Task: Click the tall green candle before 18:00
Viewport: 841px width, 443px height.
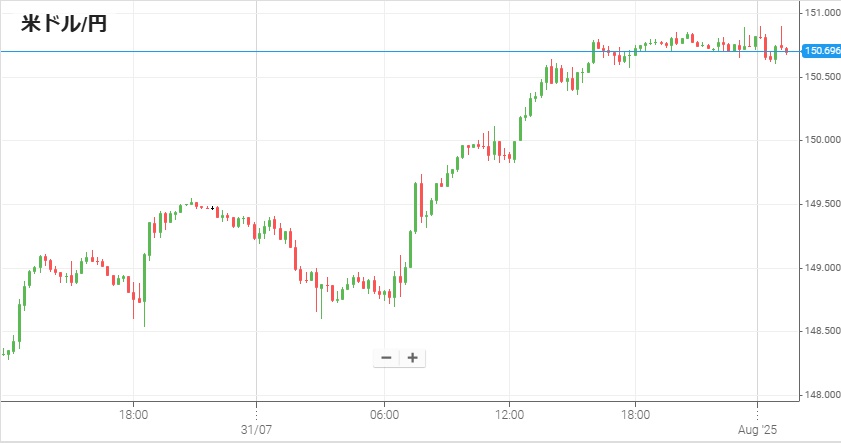Action: (x=20, y=321)
